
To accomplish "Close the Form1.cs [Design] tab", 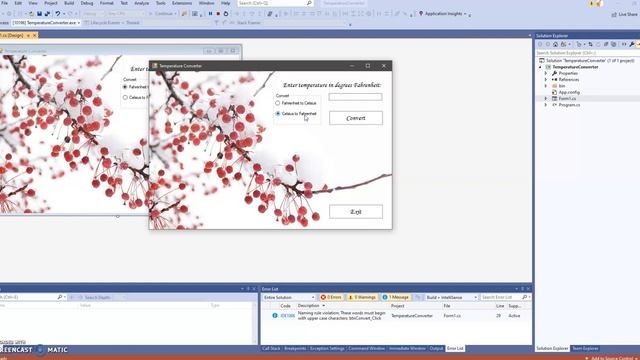I will [x=35, y=36].
